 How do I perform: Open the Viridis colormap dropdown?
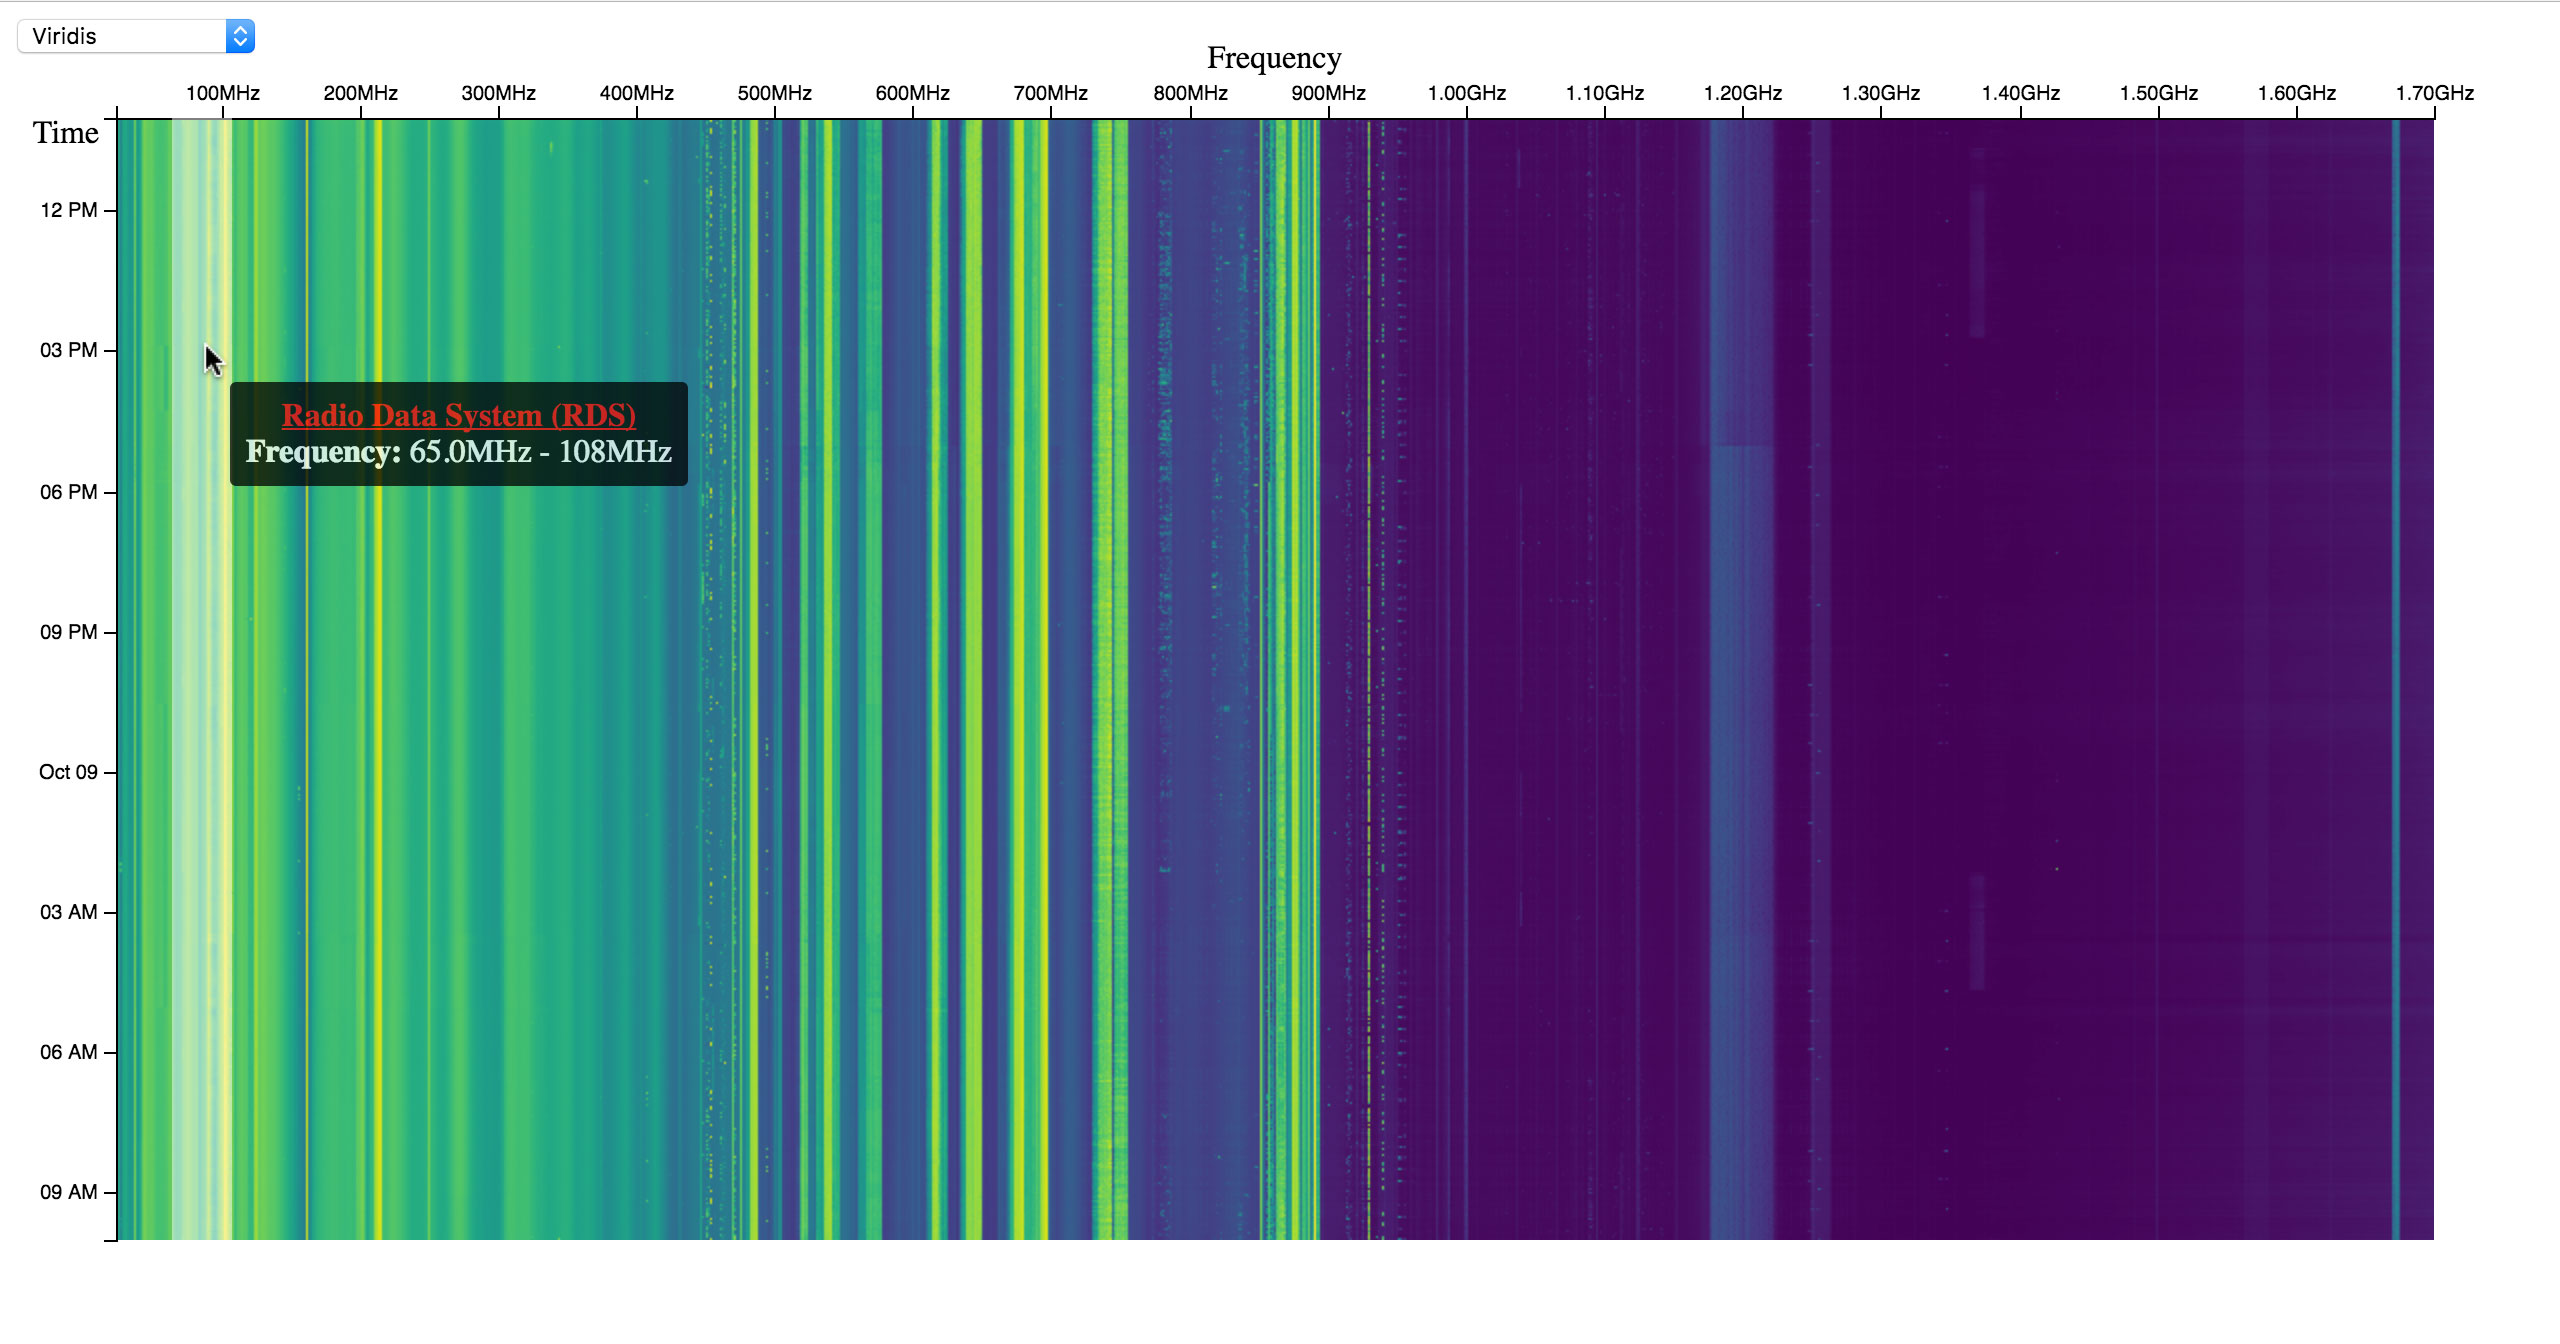tap(124, 36)
